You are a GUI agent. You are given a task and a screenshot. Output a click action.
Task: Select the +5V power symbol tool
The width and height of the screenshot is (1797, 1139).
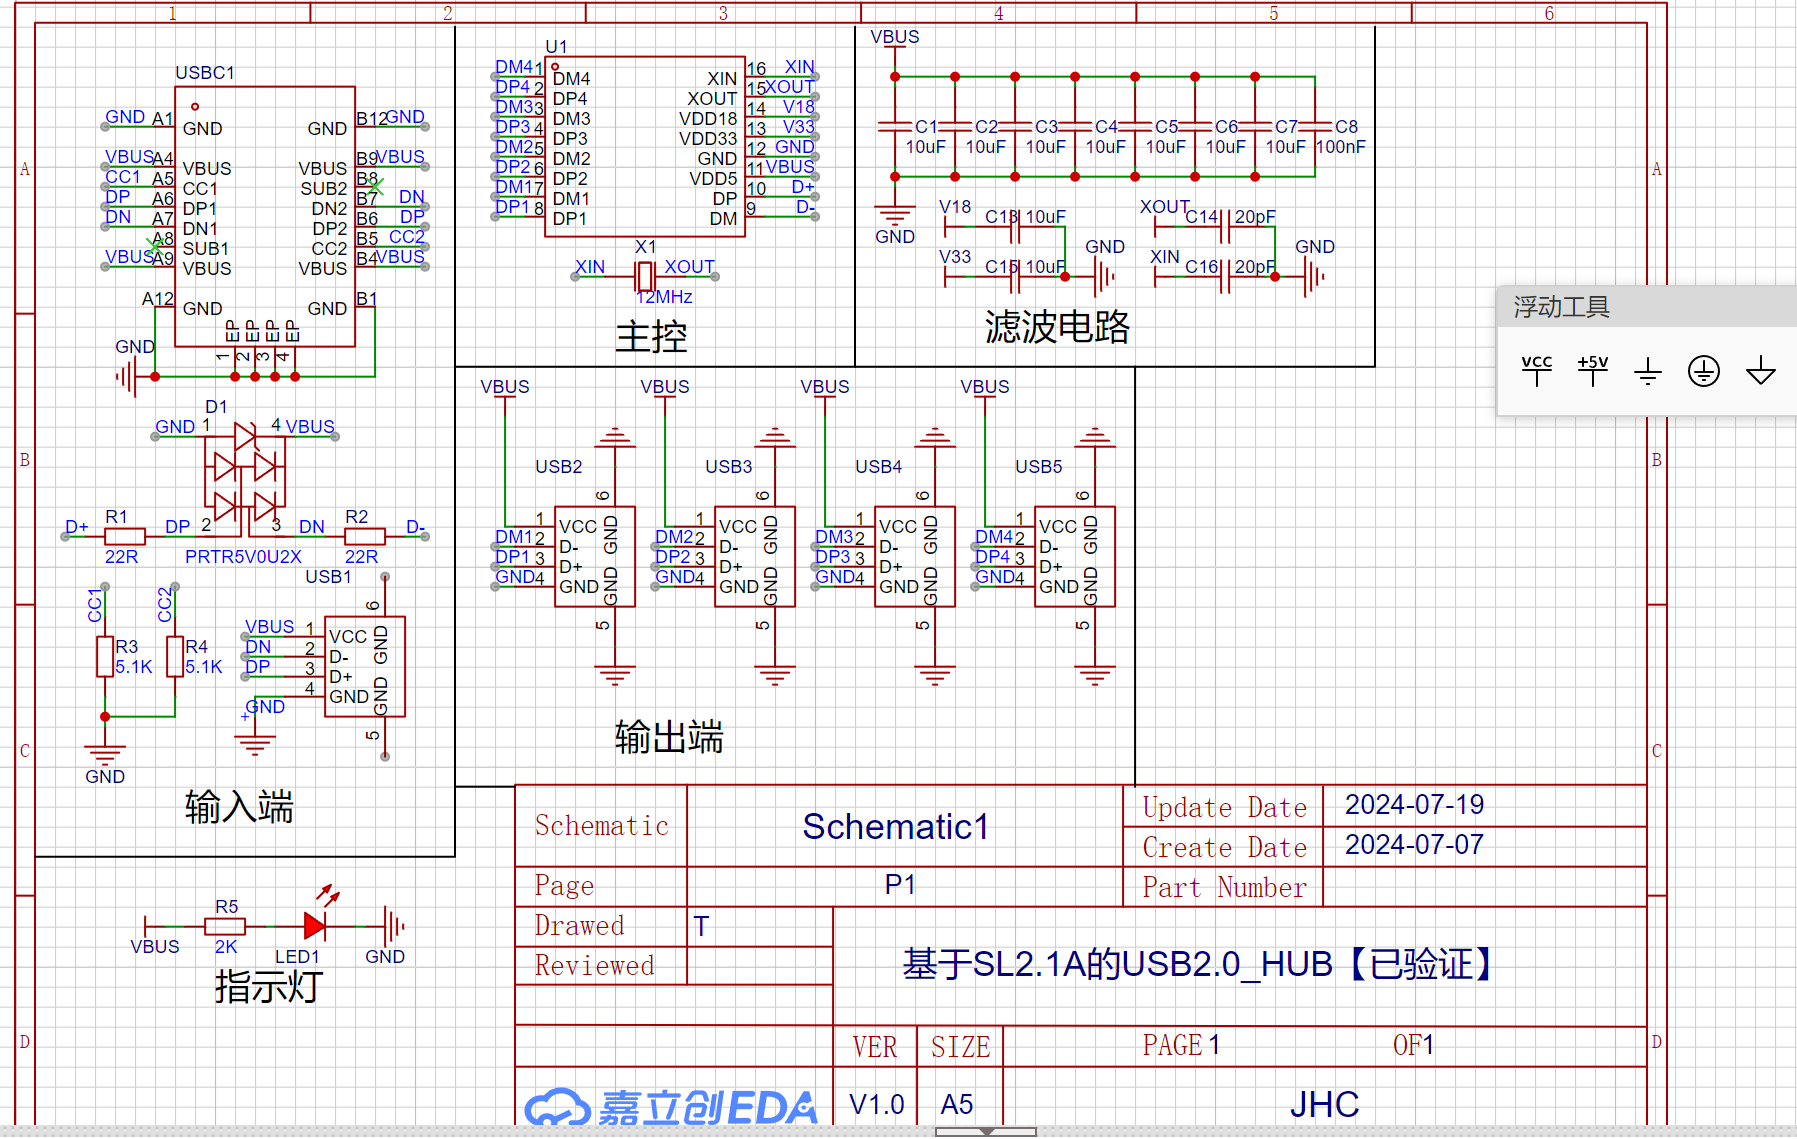[x=1592, y=370]
